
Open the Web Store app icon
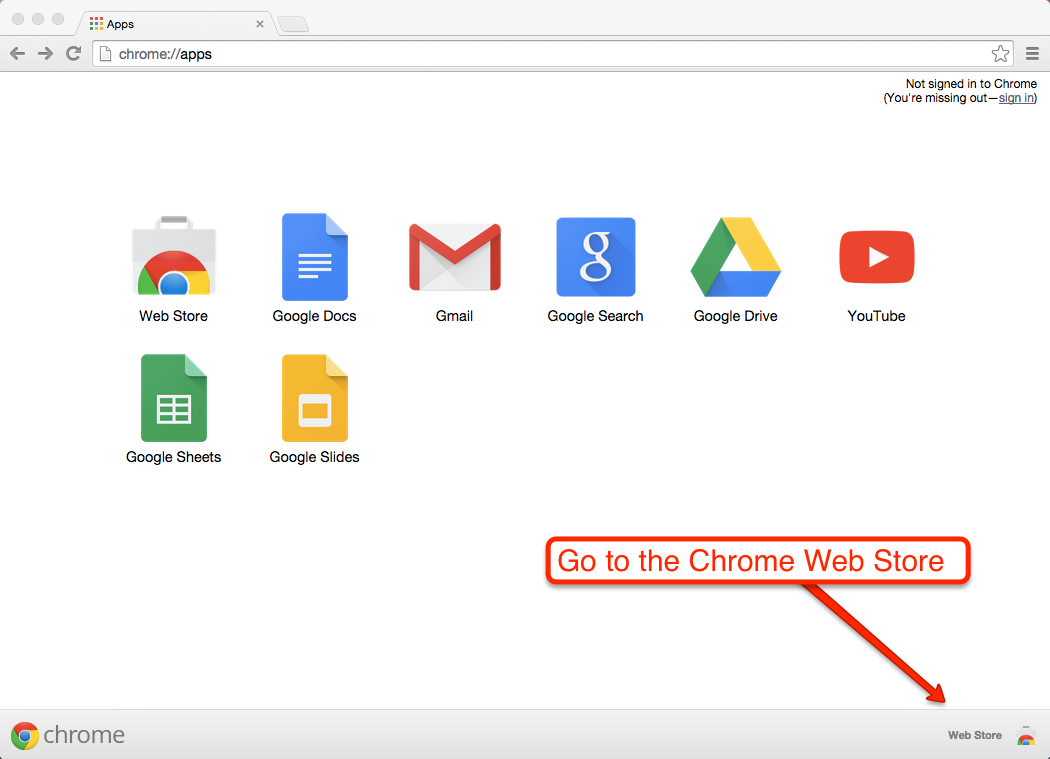pyautogui.click(x=173, y=256)
